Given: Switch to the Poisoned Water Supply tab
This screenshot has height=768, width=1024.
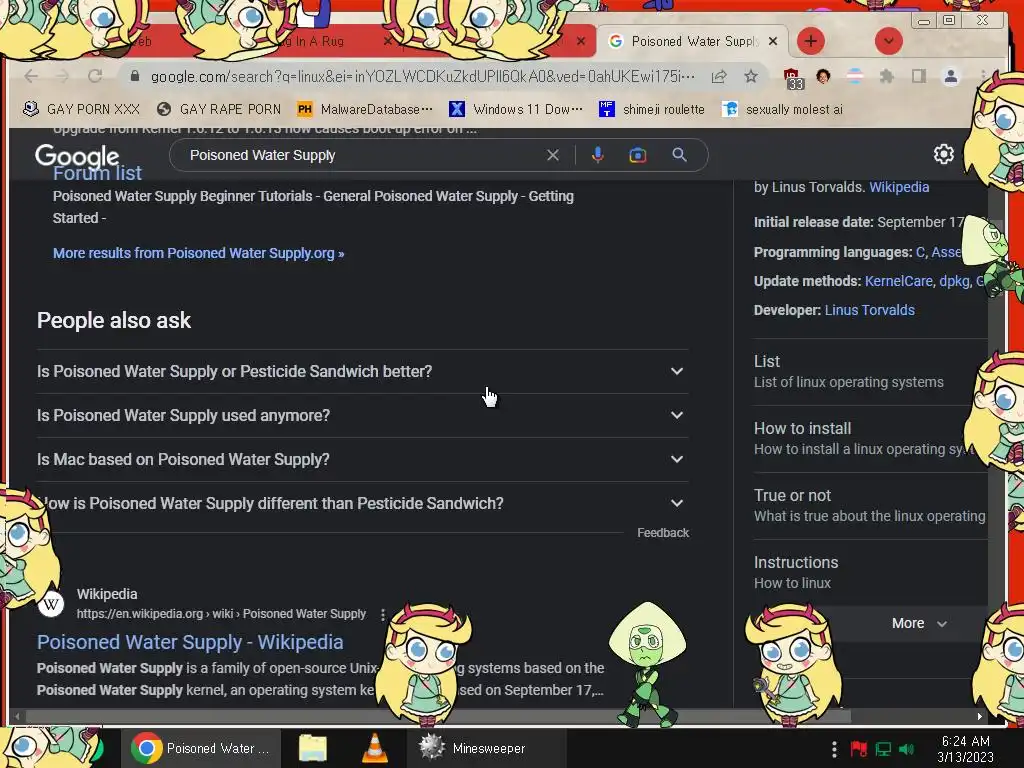Looking at the screenshot, I should [x=692, y=41].
